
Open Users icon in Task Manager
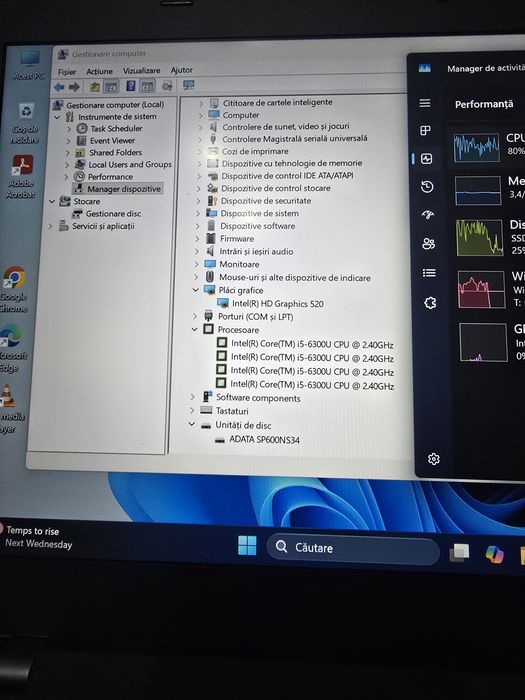click(429, 244)
